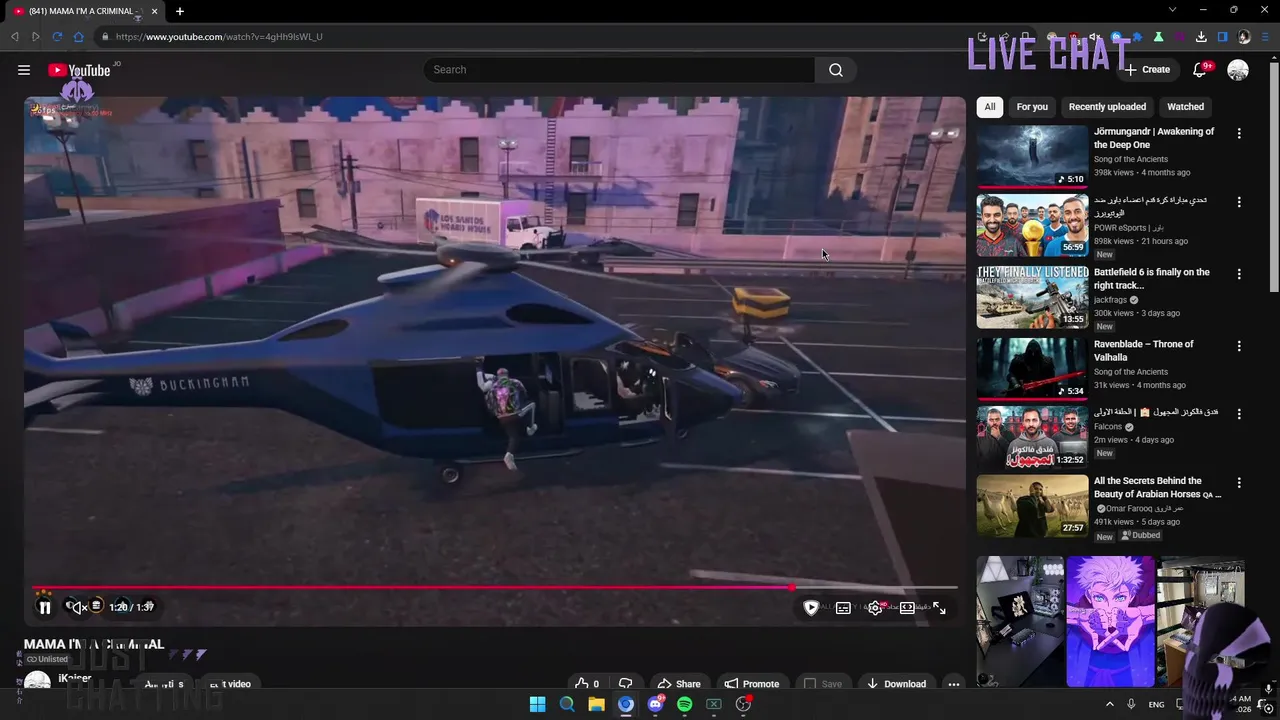Open options for Arabian Horses video
Viewport: 1280px width, 720px height.
click(1239, 483)
